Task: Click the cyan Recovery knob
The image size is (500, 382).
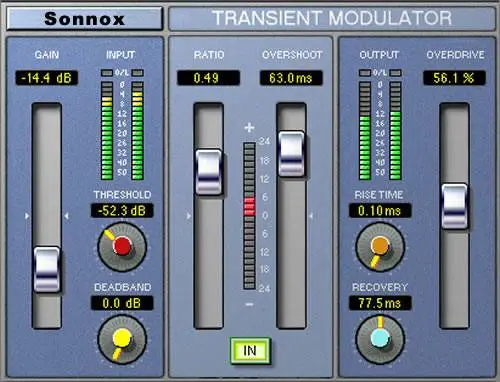Action: tap(380, 340)
